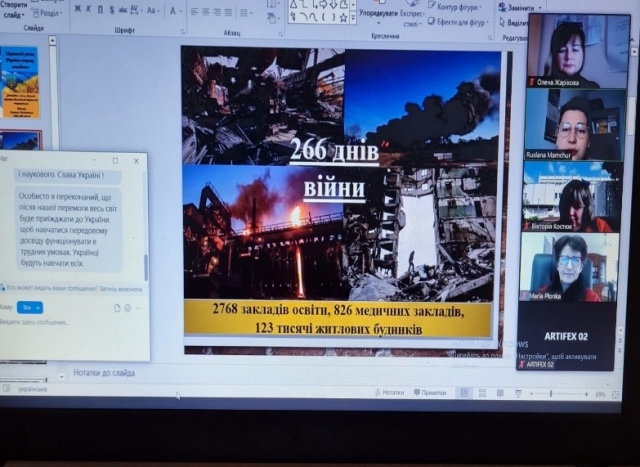Click attach file icon in chat
Screen dimensions: 640x467
(118, 308)
